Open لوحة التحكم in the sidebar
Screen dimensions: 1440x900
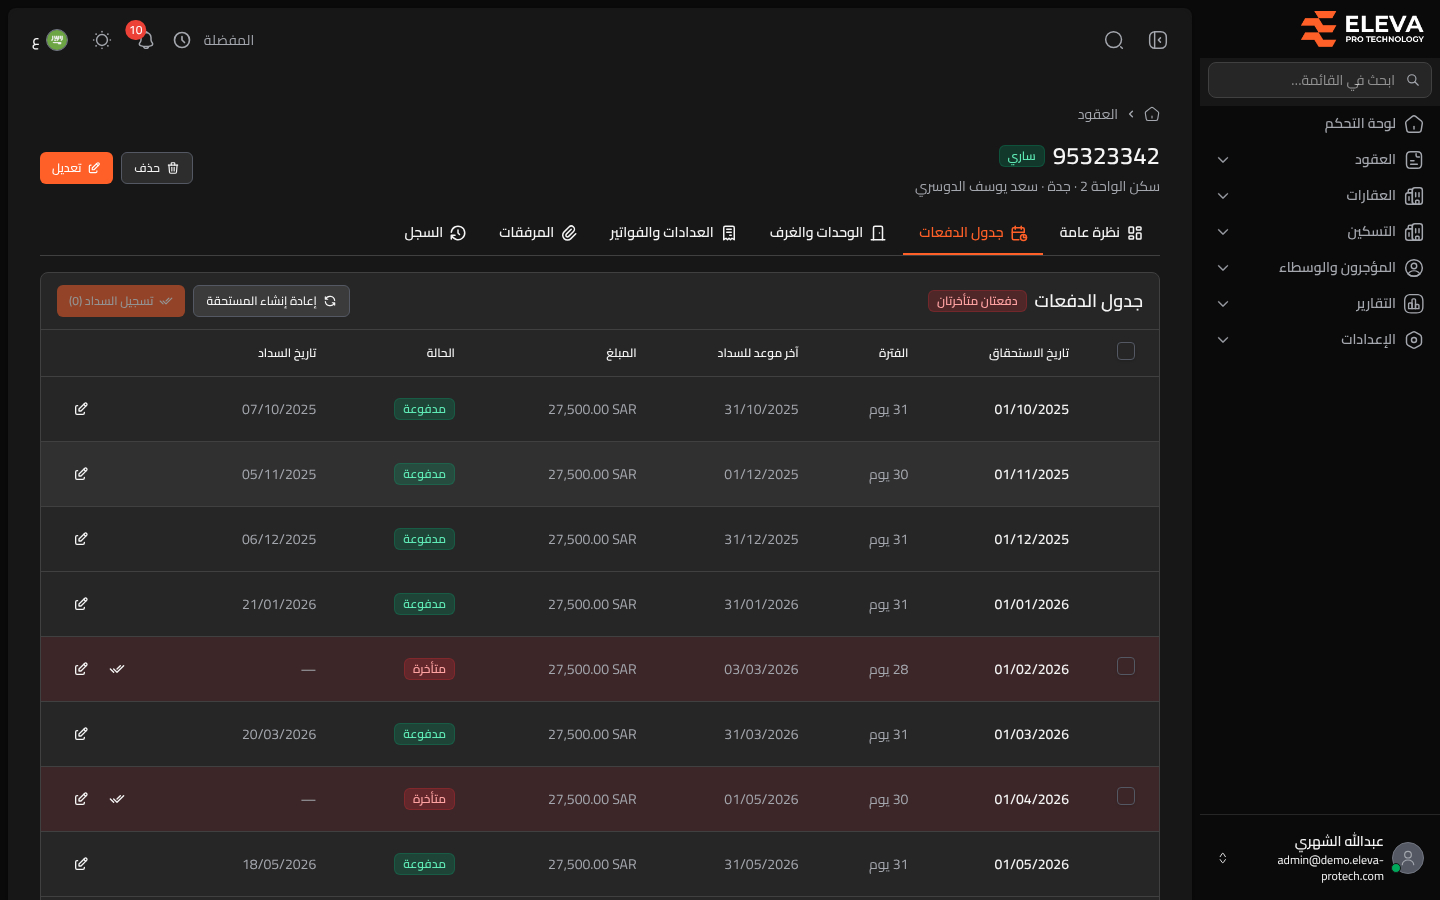click(x=1320, y=124)
